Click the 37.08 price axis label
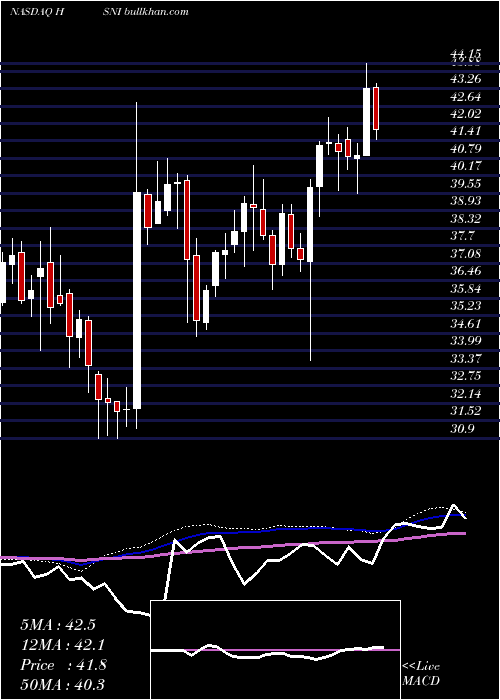This screenshot has height=700, width=500. 467,254
